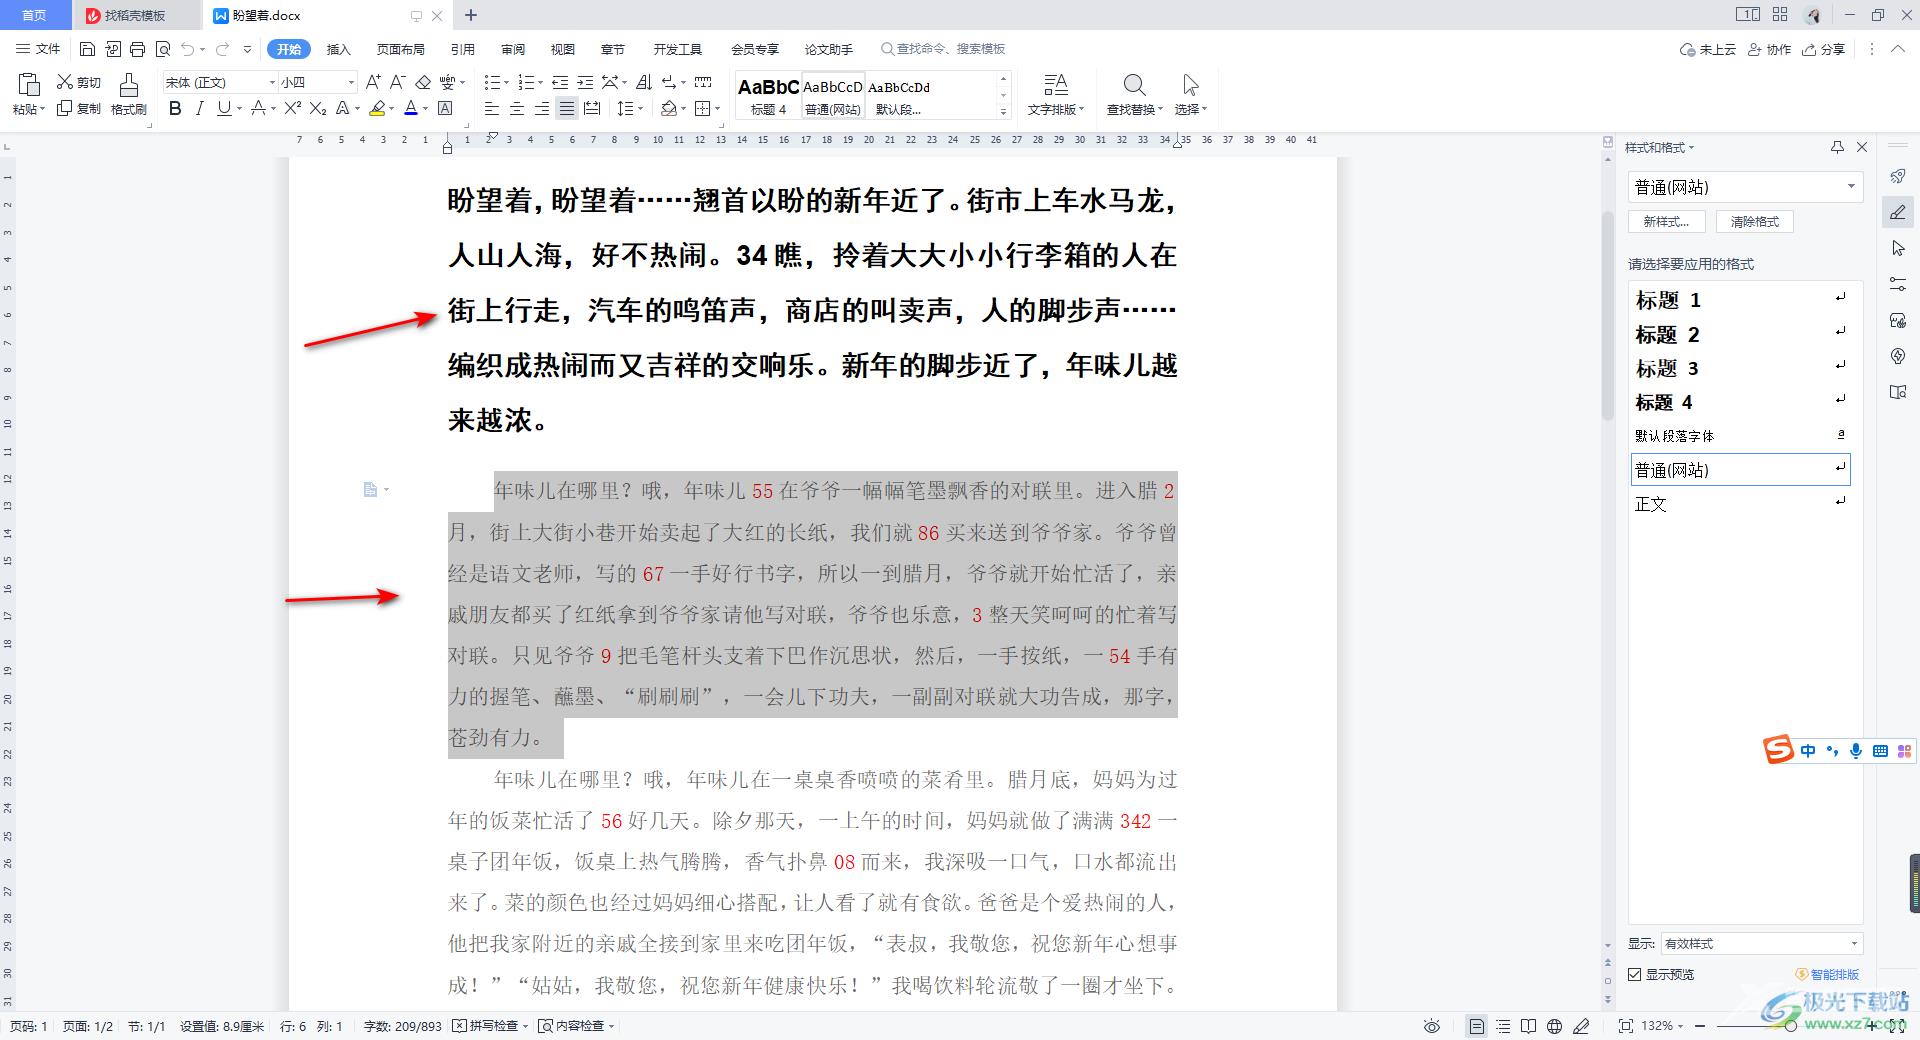Apply superscript X² formatting
This screenshot has width=1920, height=1040.
pyautogui.click(x=292, y=108)
